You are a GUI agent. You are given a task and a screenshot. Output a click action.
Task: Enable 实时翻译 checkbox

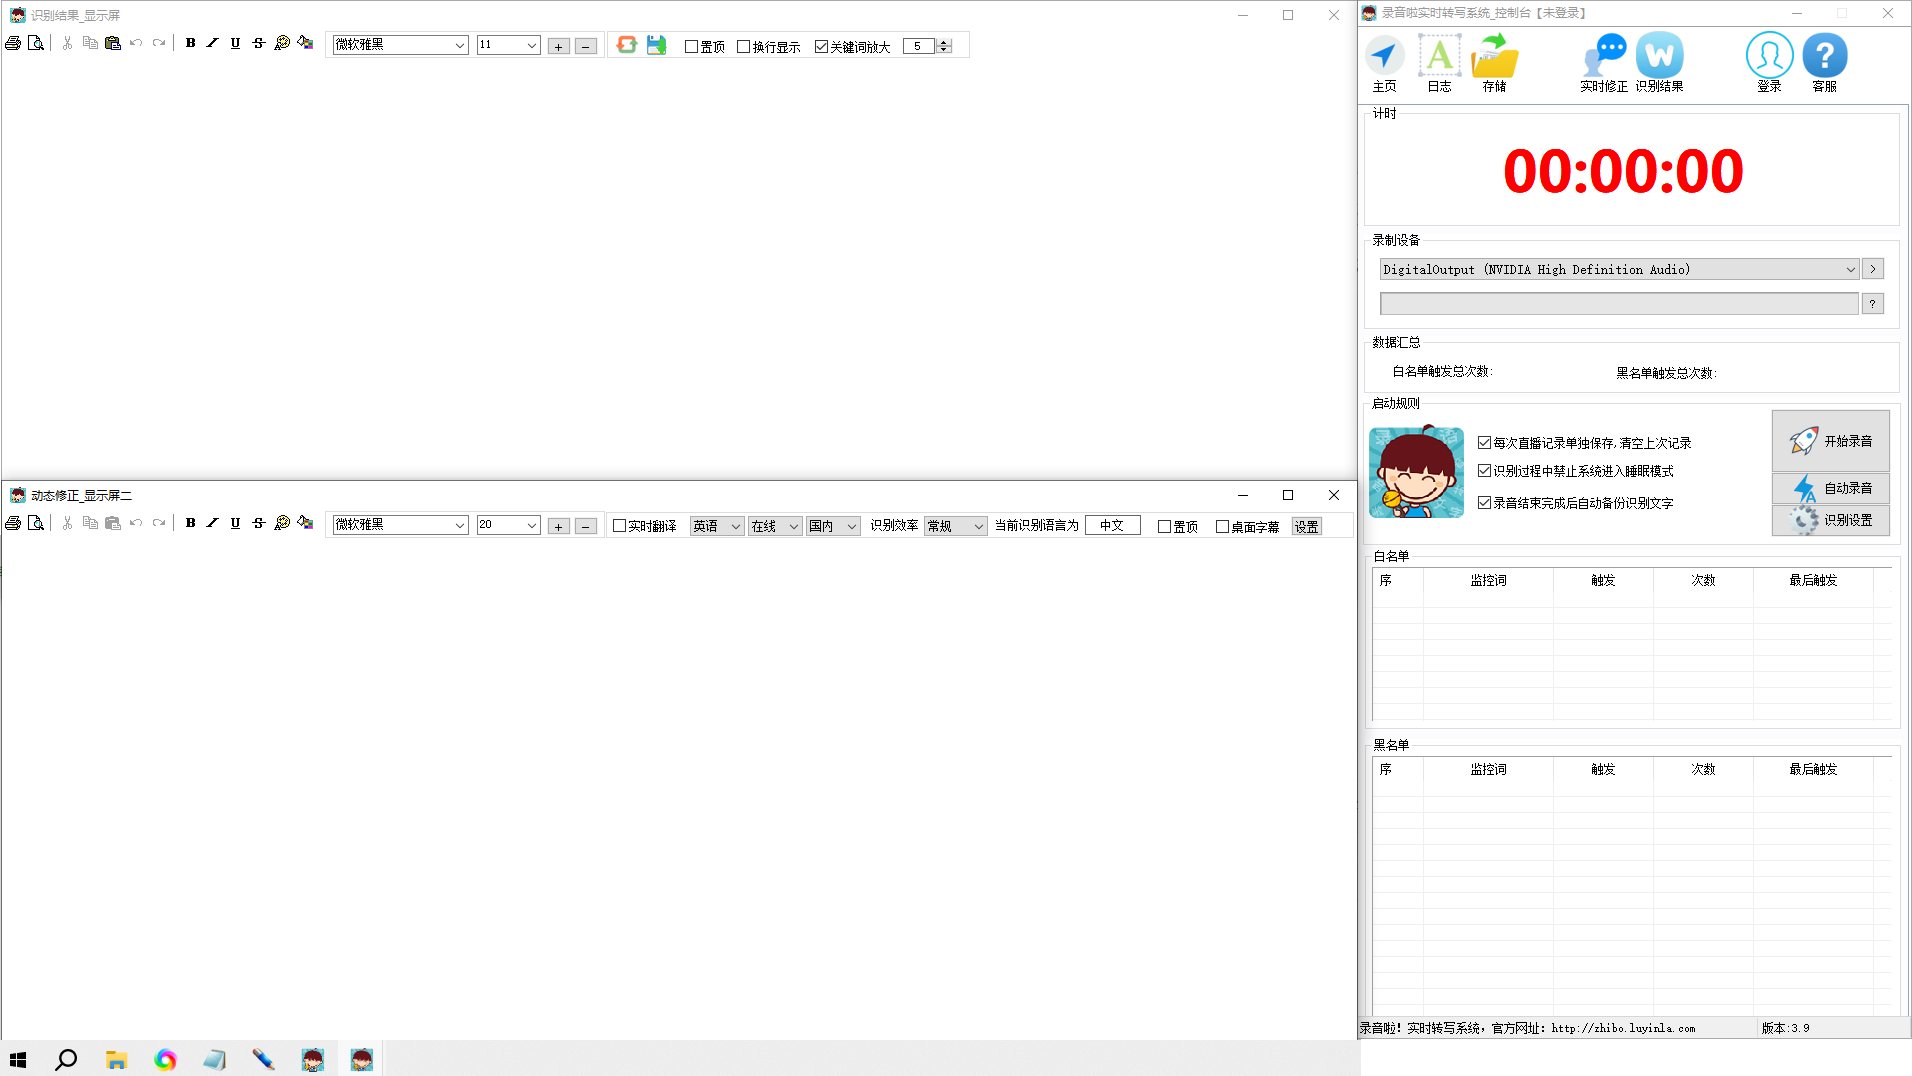[x=619, y=526]
